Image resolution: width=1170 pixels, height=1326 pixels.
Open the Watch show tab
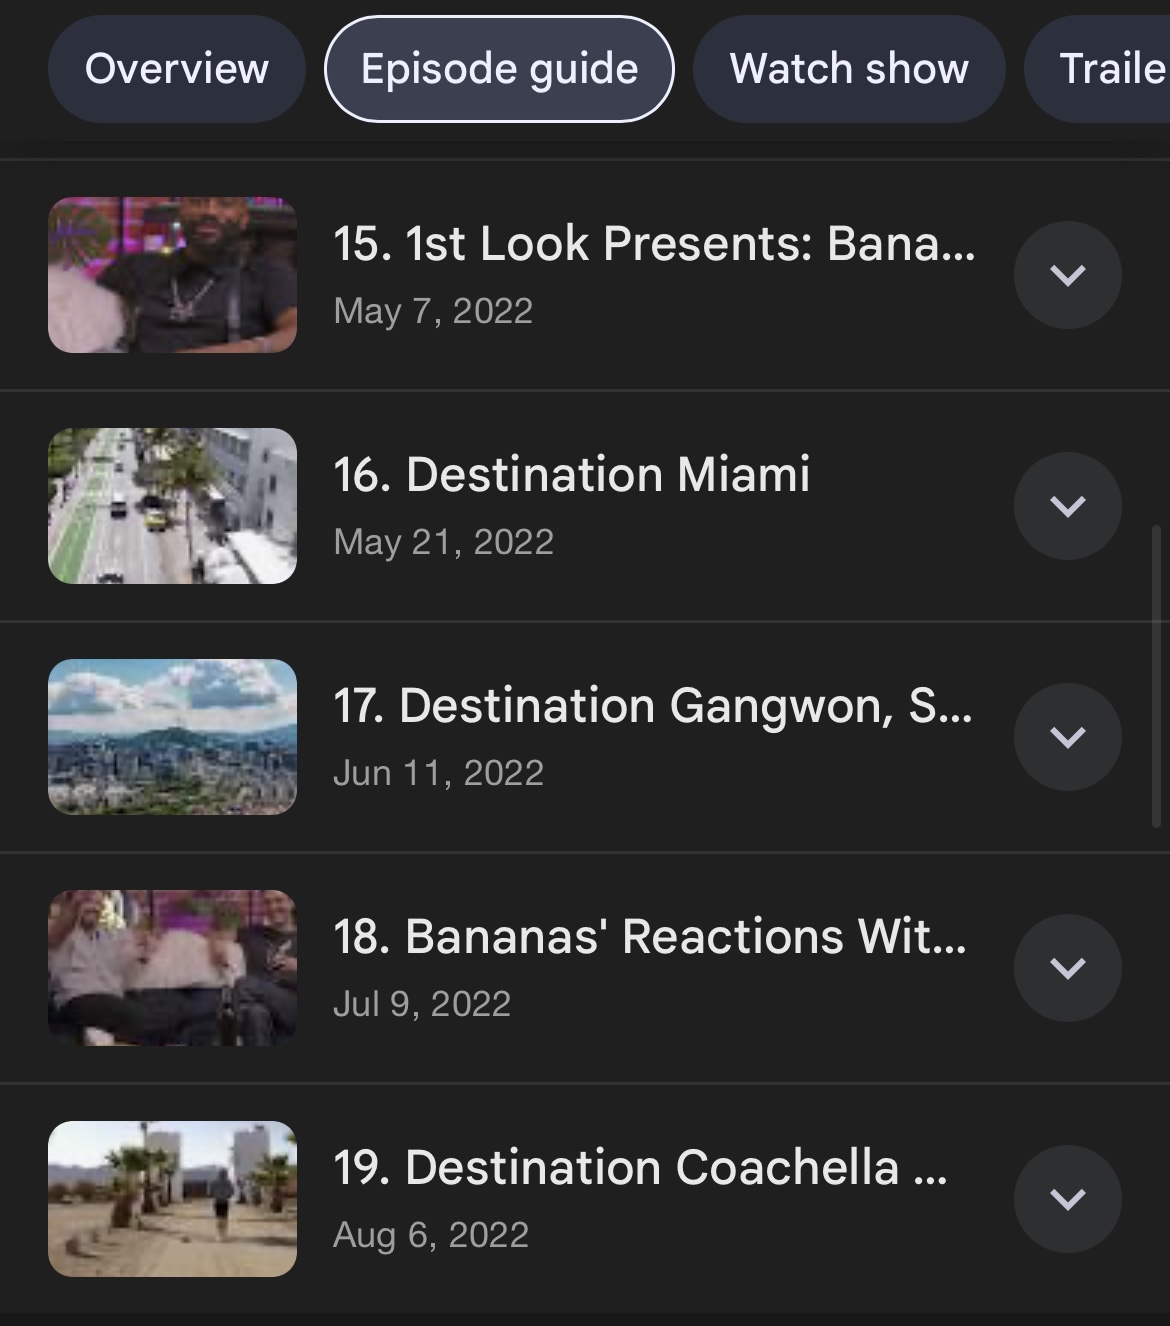click(x=849, y=69)
